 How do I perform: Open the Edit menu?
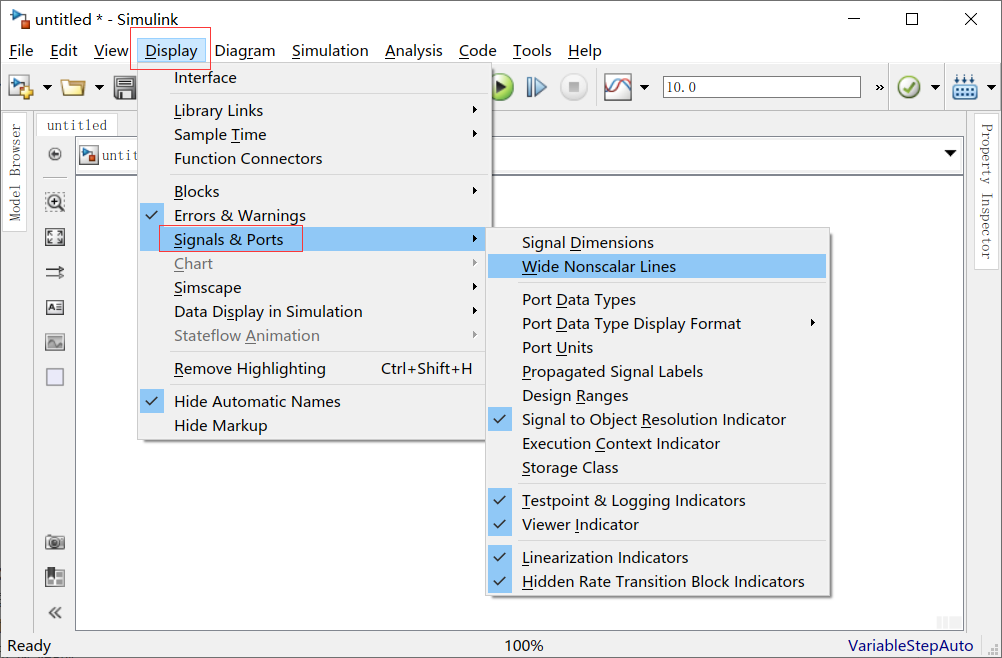pos(64,50)
